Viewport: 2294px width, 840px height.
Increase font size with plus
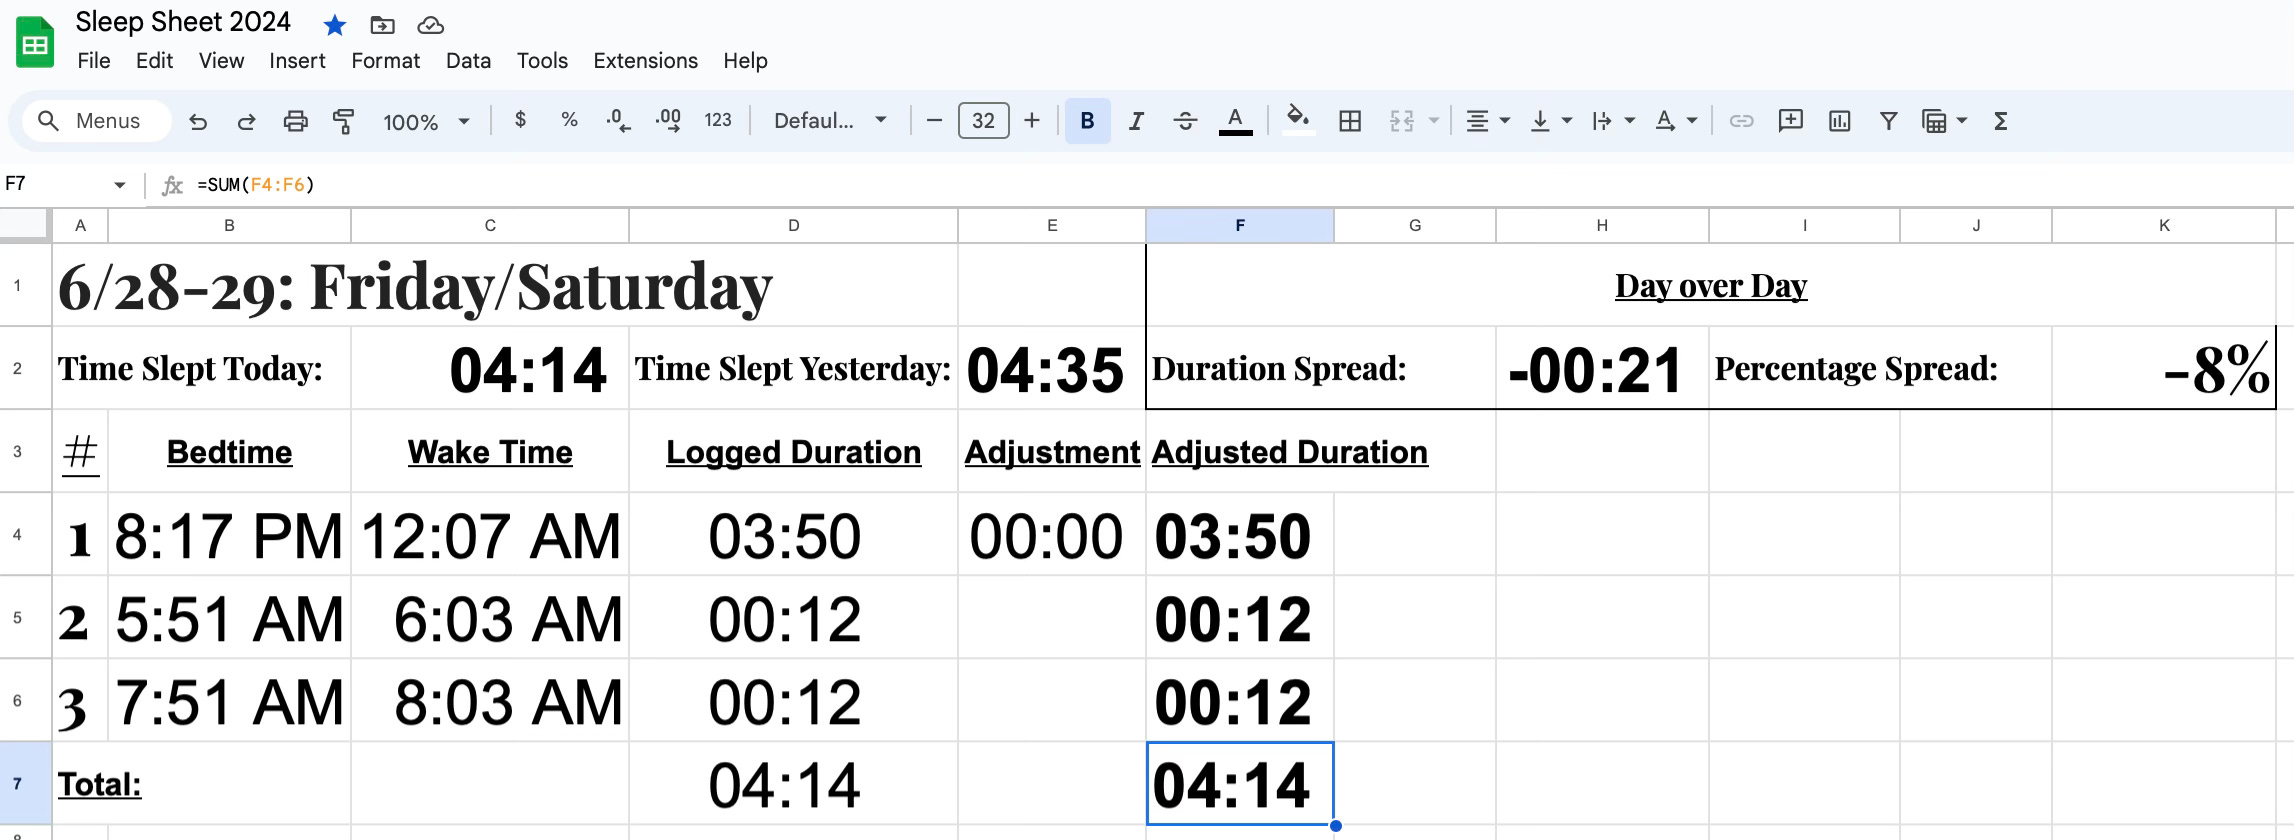pos(1032,121)
